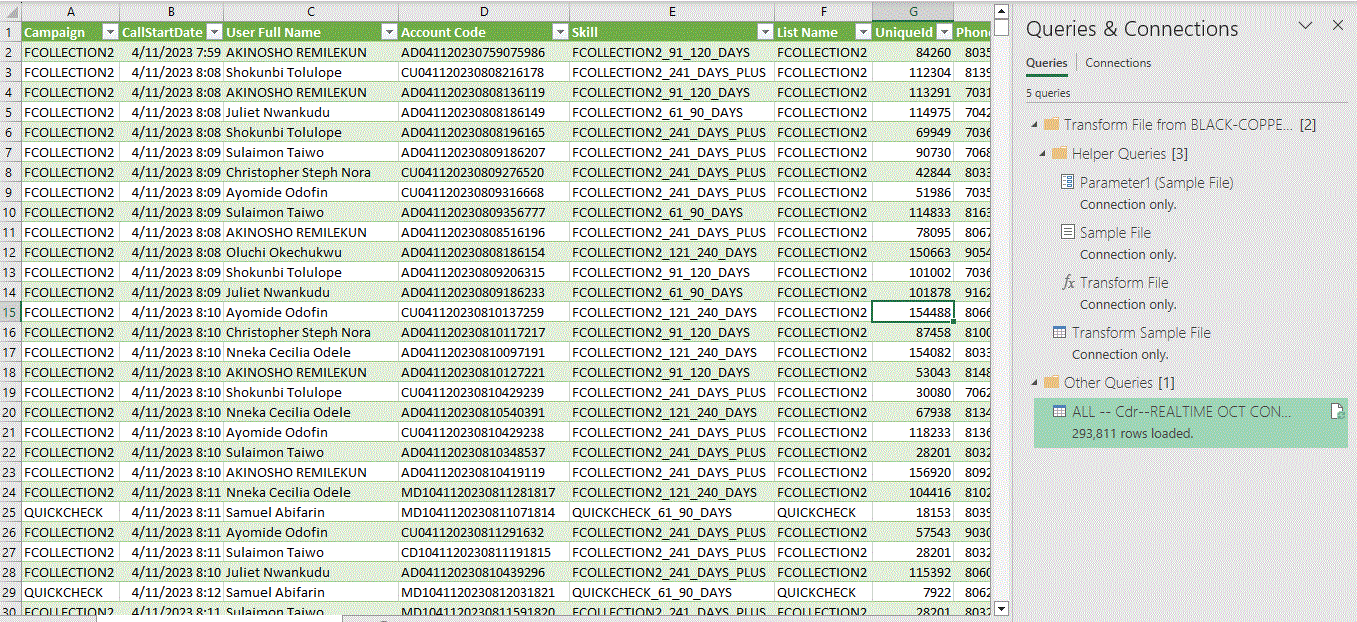Click the fx icon of Transform File
The image size is (1357, 622).
pos(1067,283)
